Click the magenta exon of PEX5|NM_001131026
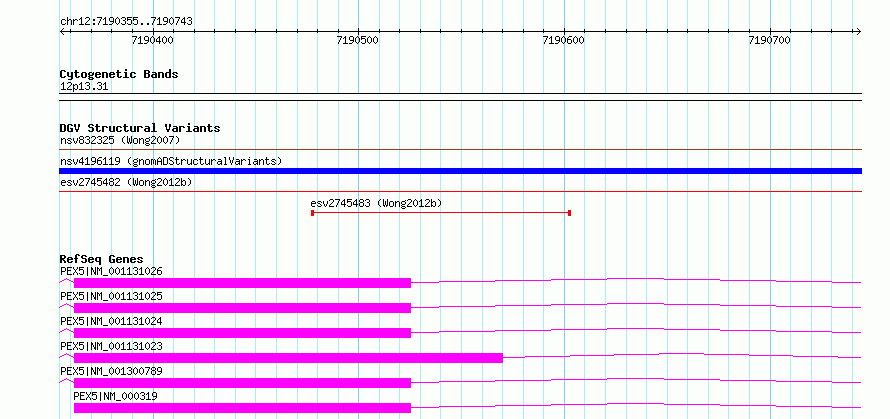890x419 pixels. pos(242,283)
